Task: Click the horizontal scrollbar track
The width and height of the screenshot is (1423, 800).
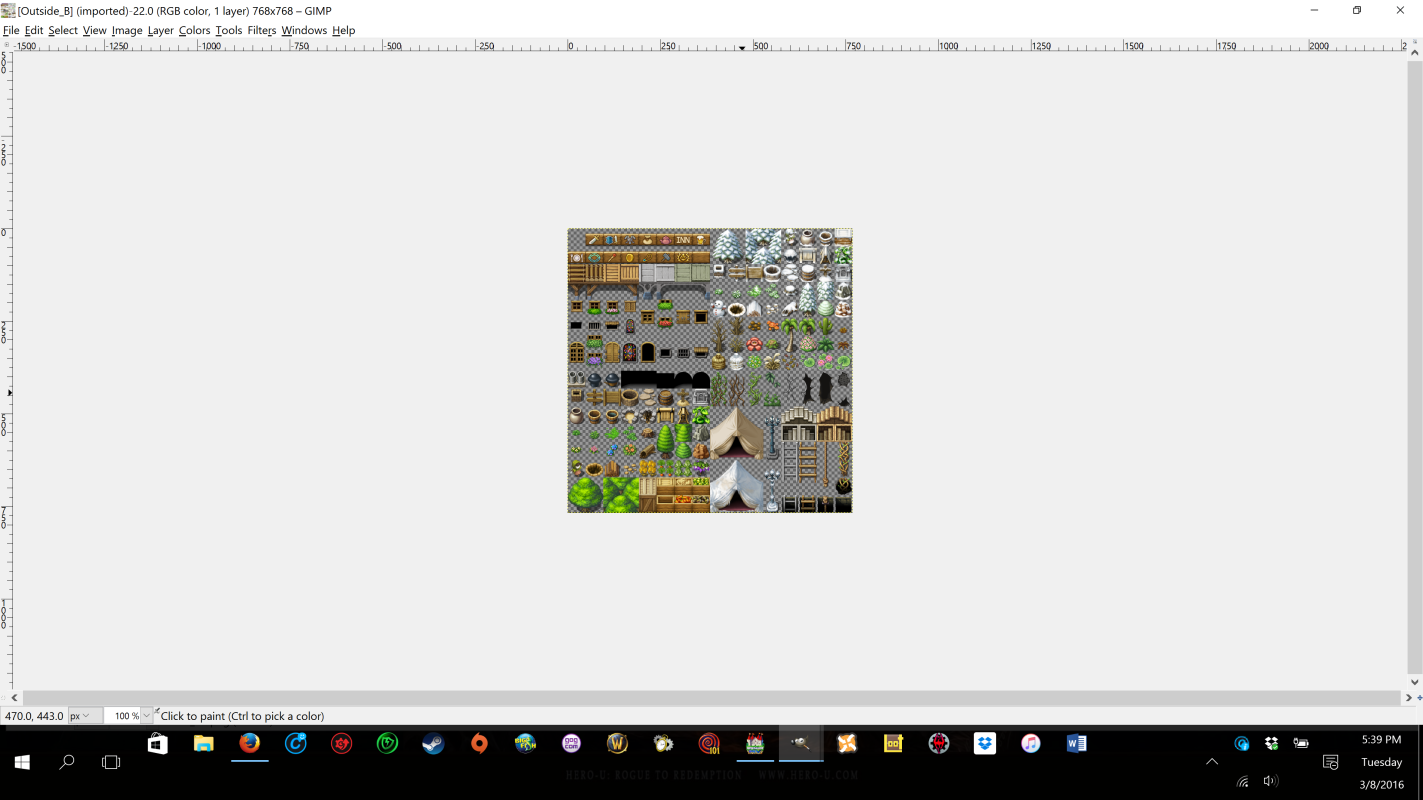Action: pos(711,697)
